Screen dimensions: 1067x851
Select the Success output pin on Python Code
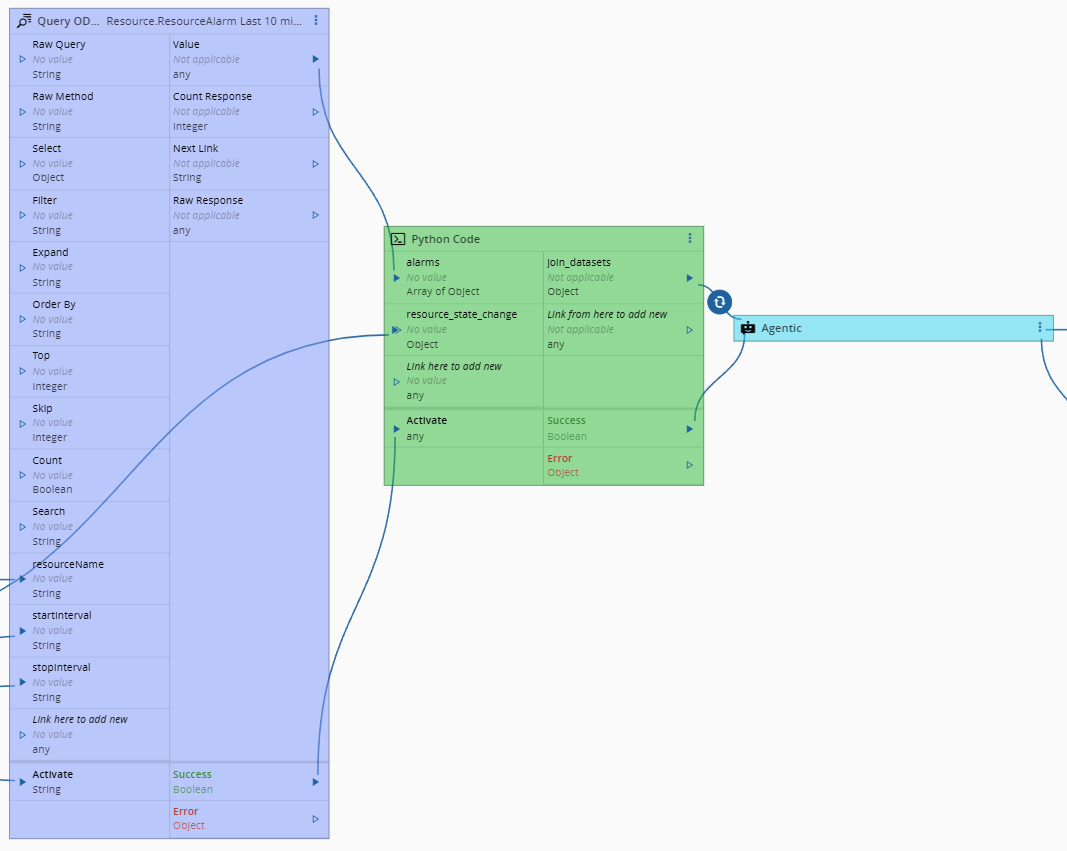(689, 429)
